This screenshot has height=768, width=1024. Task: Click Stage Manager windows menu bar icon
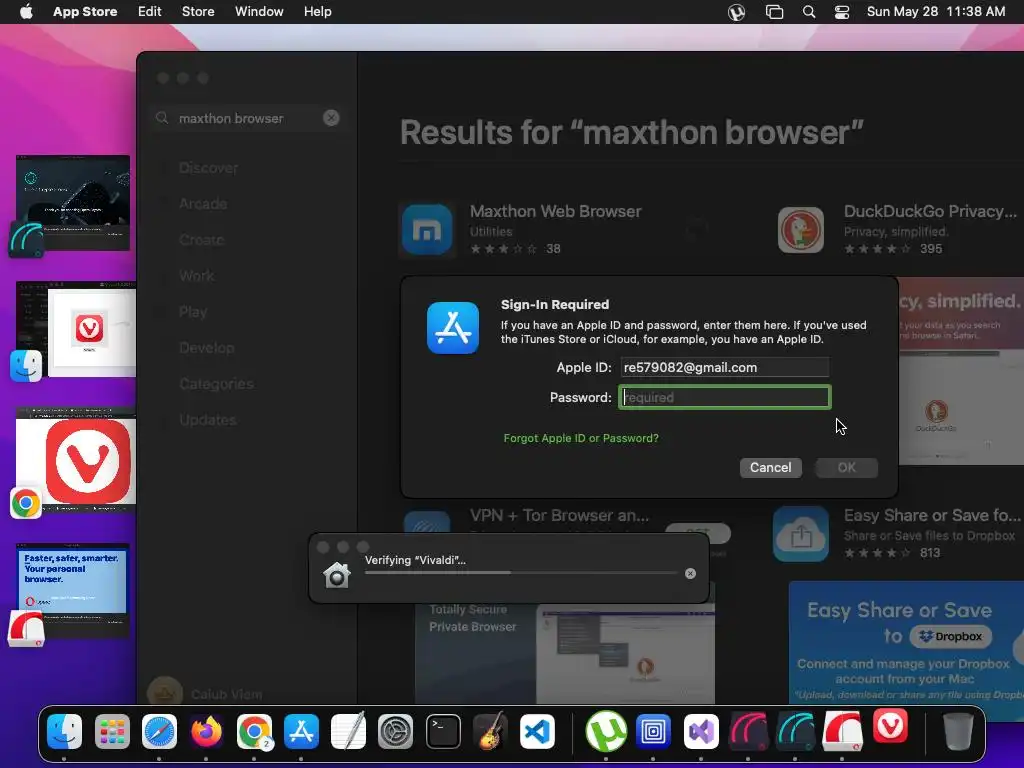point(775,12)
